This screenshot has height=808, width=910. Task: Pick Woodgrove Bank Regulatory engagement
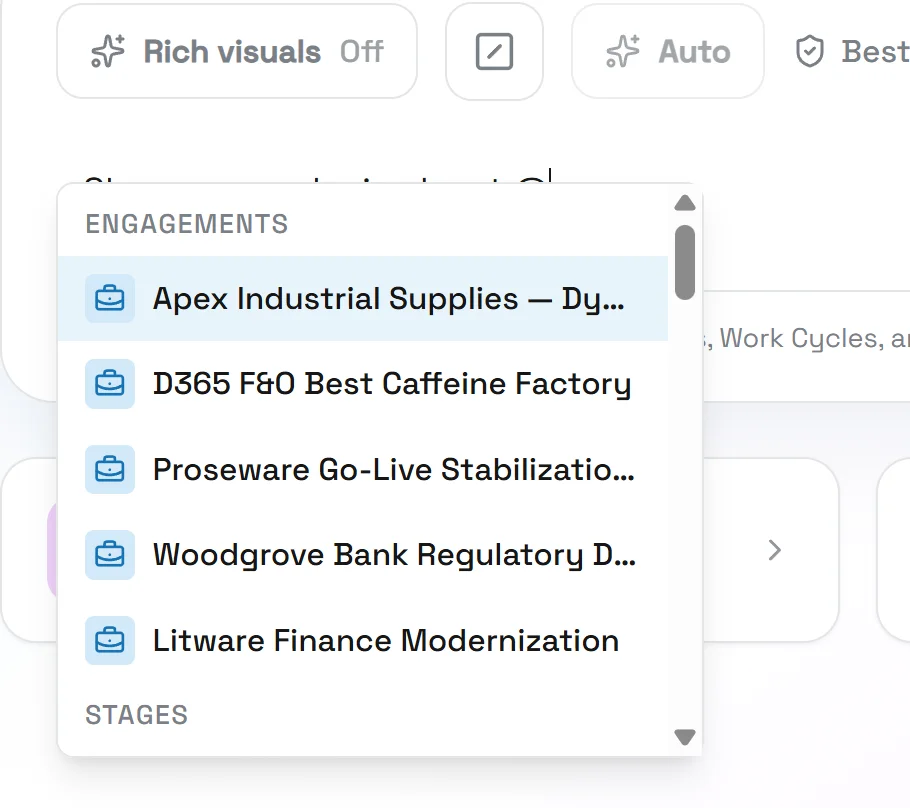[x=363, y=554]
